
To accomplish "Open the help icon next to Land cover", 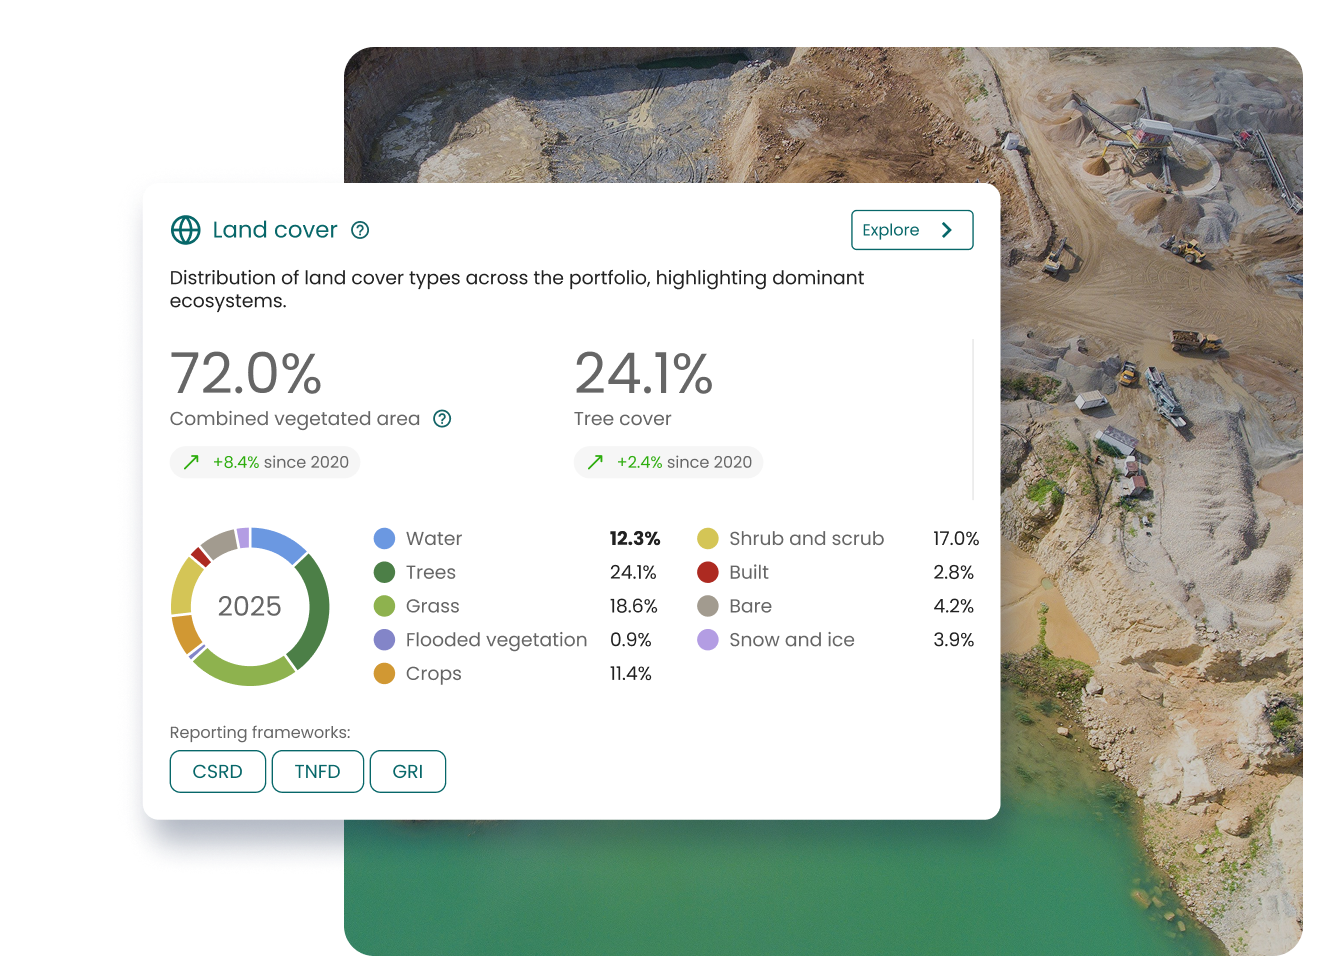I will (360, 230).
